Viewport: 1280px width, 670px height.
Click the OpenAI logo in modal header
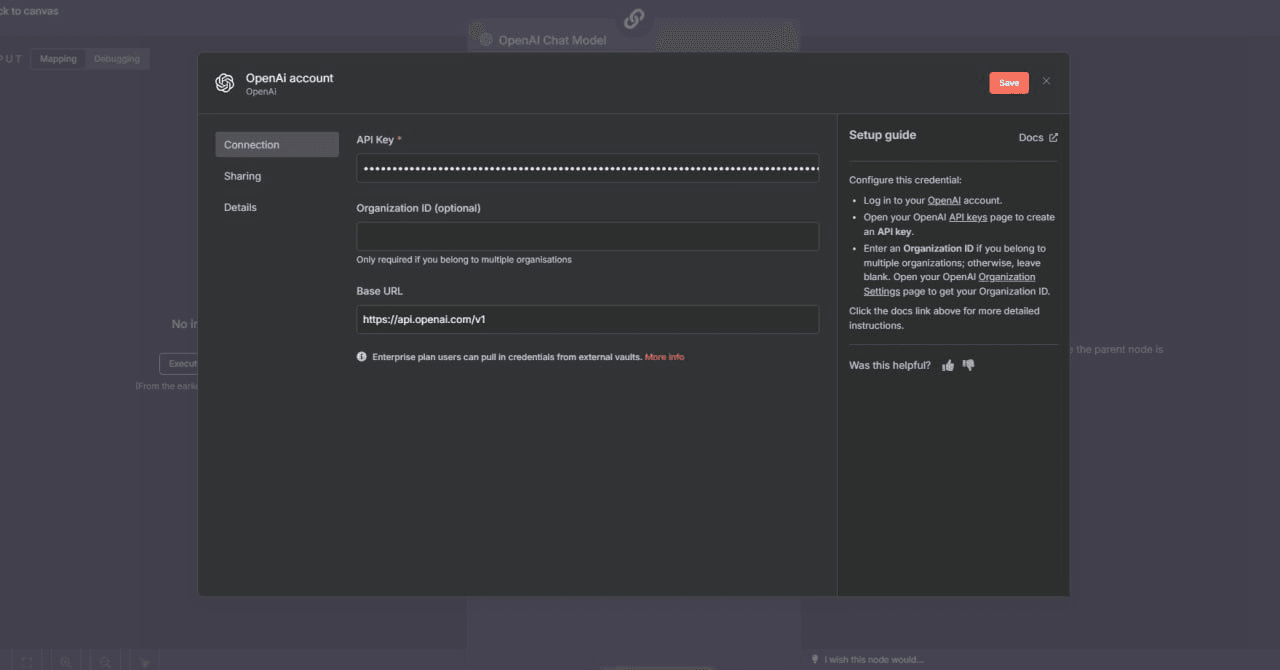pos(225,83)
